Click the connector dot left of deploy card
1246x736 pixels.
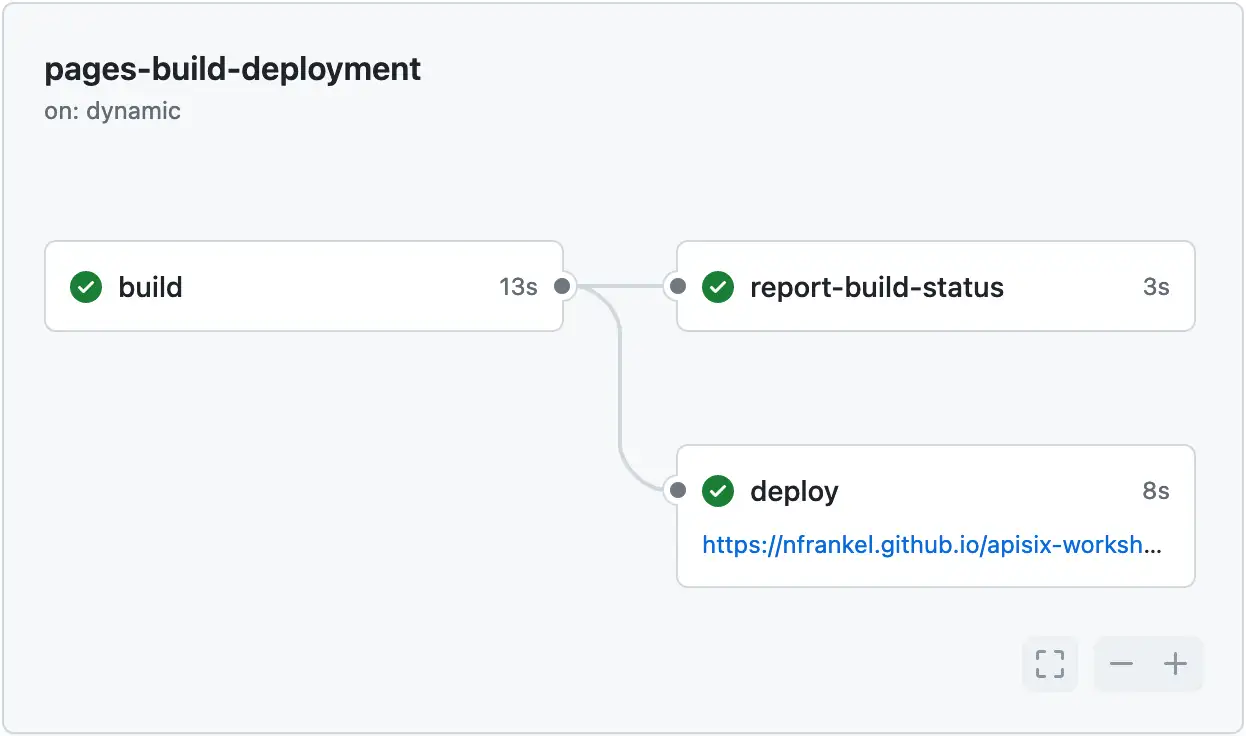(677, 491)
